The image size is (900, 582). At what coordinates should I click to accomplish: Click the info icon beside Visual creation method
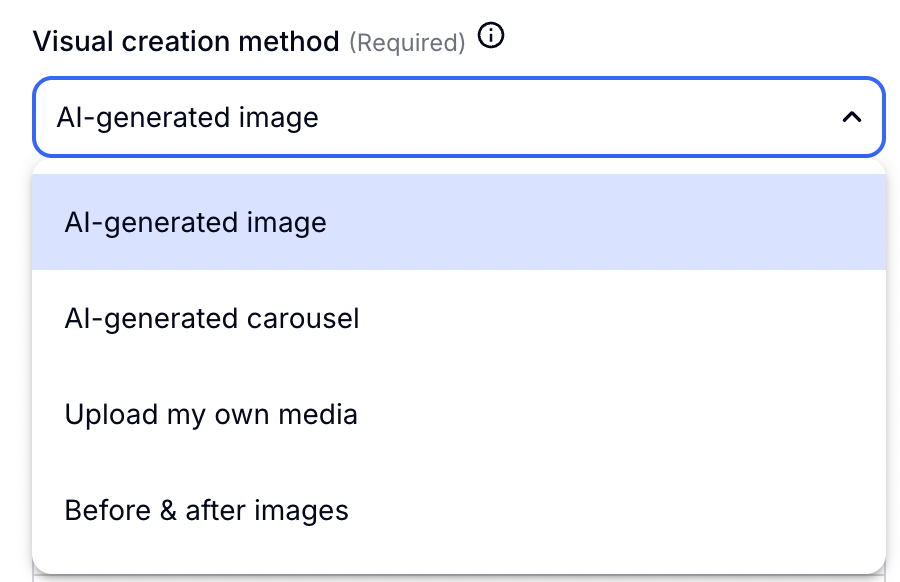pyautogui.click(x=491, y=38)
